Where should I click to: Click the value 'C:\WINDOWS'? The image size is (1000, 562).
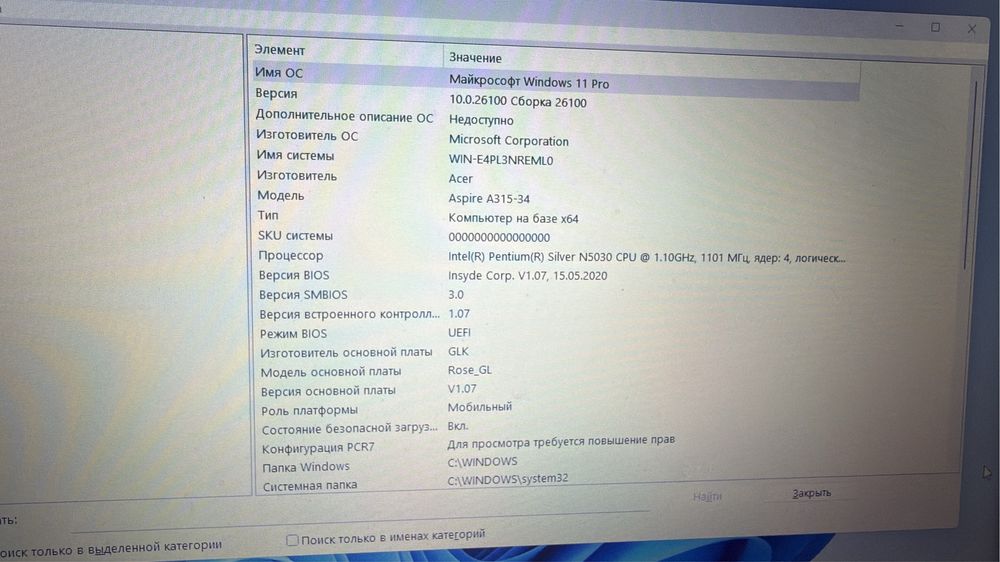point(483,461)
